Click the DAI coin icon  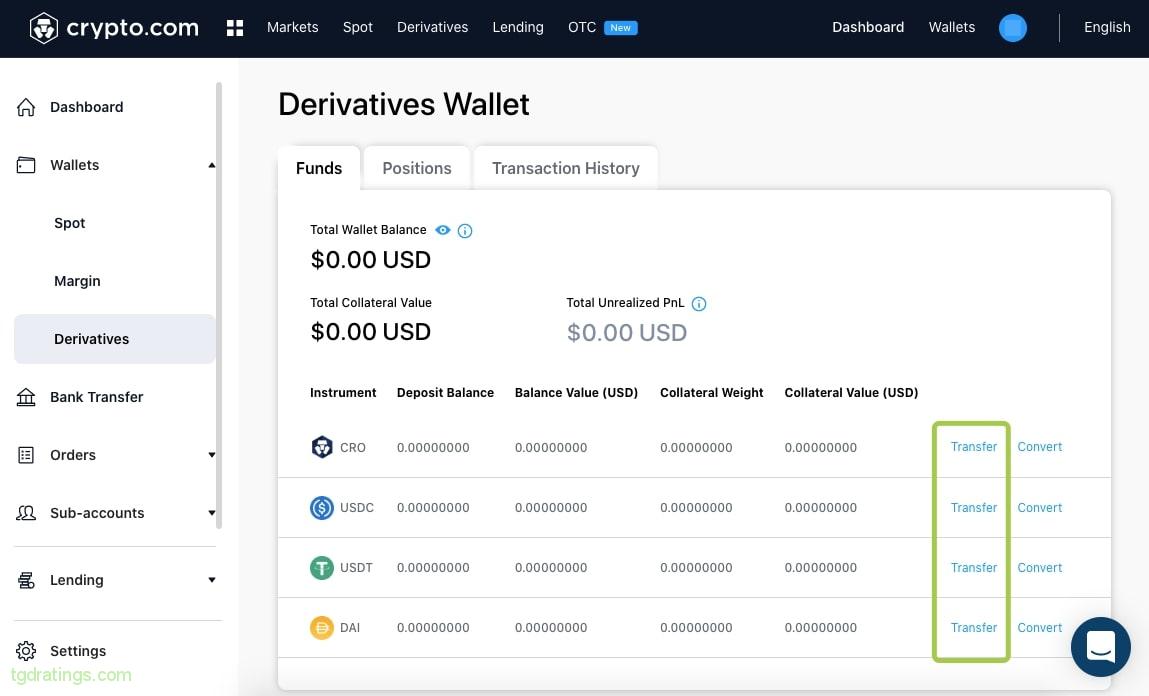tap(322, 627)
